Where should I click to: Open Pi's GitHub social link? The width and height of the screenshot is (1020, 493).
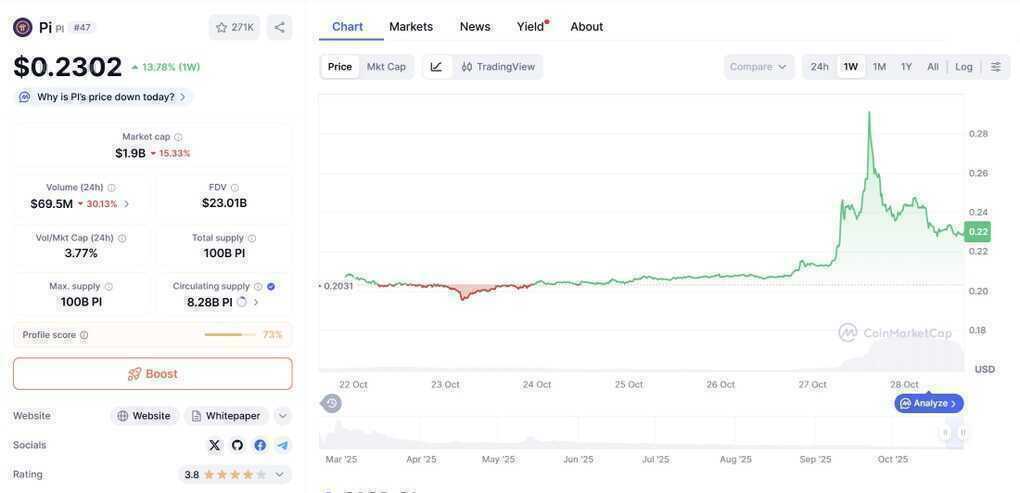(237, 445)
